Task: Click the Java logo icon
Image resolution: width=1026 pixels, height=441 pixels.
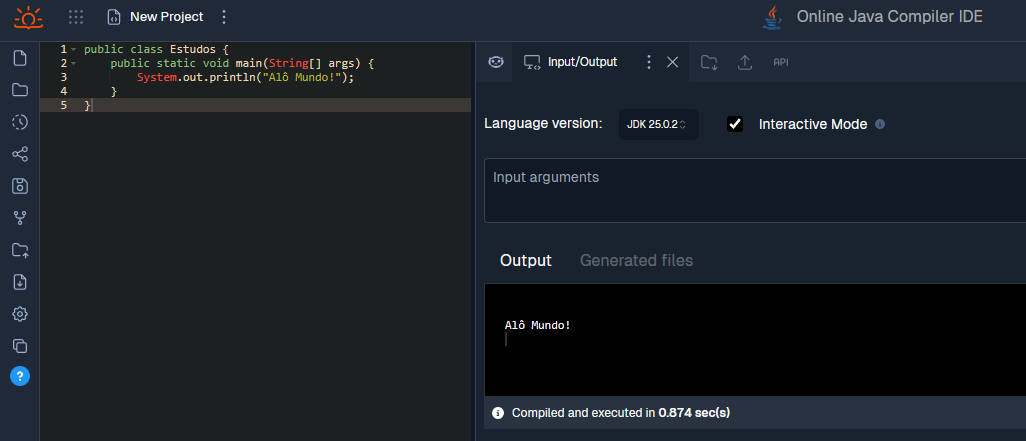Action: coord(773,18)
